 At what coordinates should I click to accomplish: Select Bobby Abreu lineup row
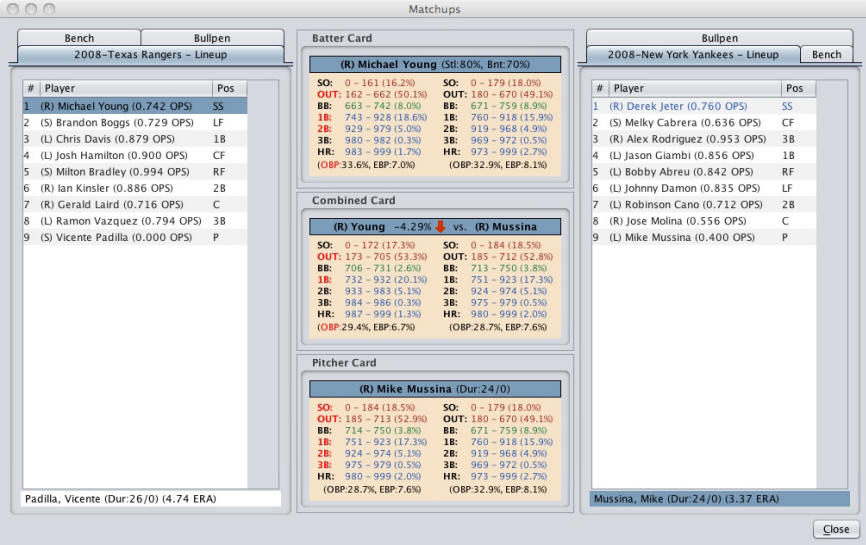coord(704,172)
